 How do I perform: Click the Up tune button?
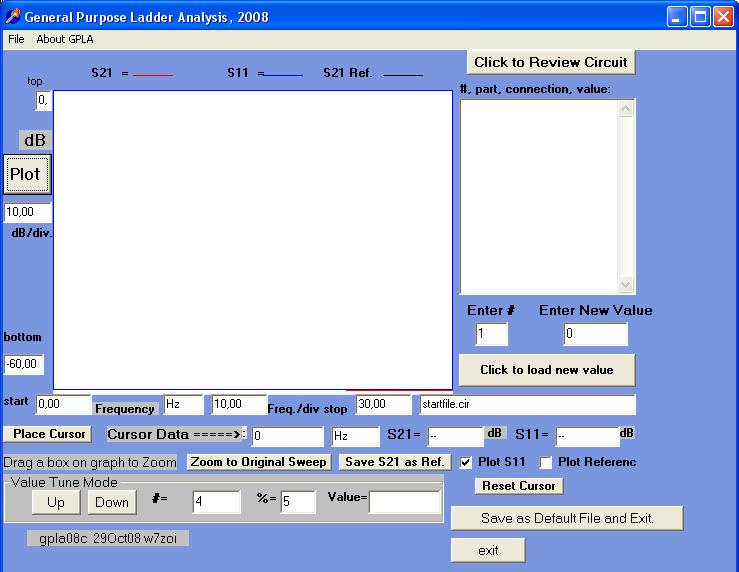pyautogui.click(x=56, y=502)
